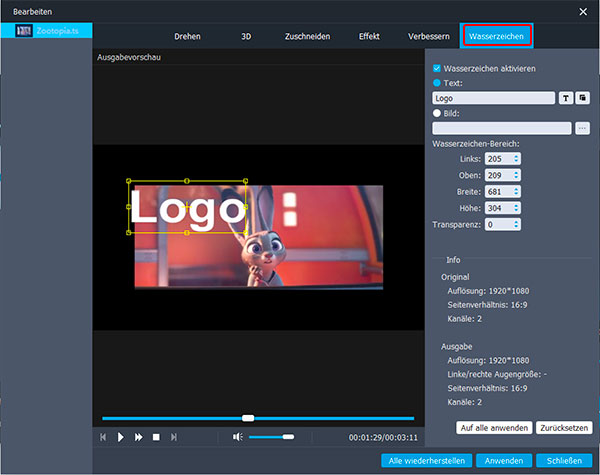
Task: Open the watermark text color picker
Action: 582,98
